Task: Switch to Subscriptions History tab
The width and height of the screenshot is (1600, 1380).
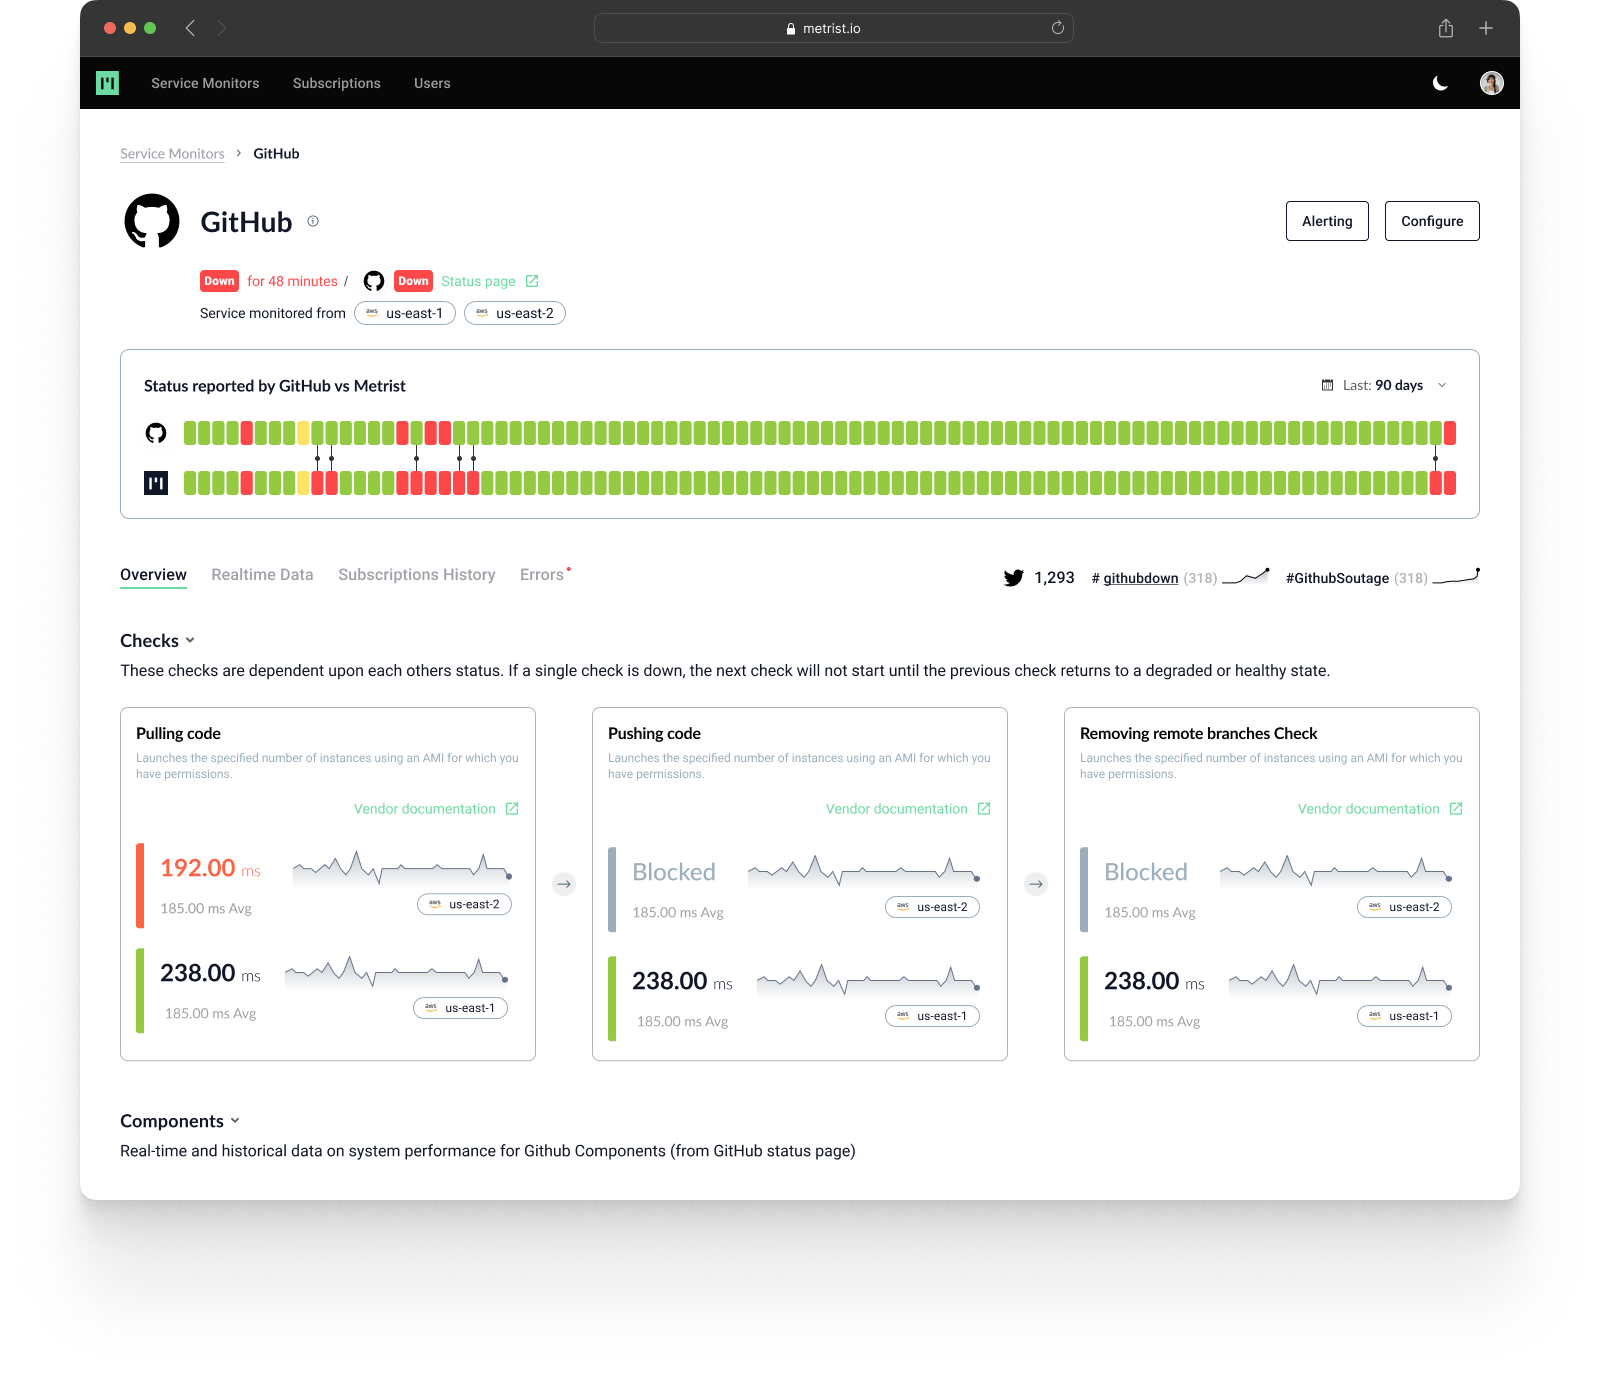Action: (417, 575)
